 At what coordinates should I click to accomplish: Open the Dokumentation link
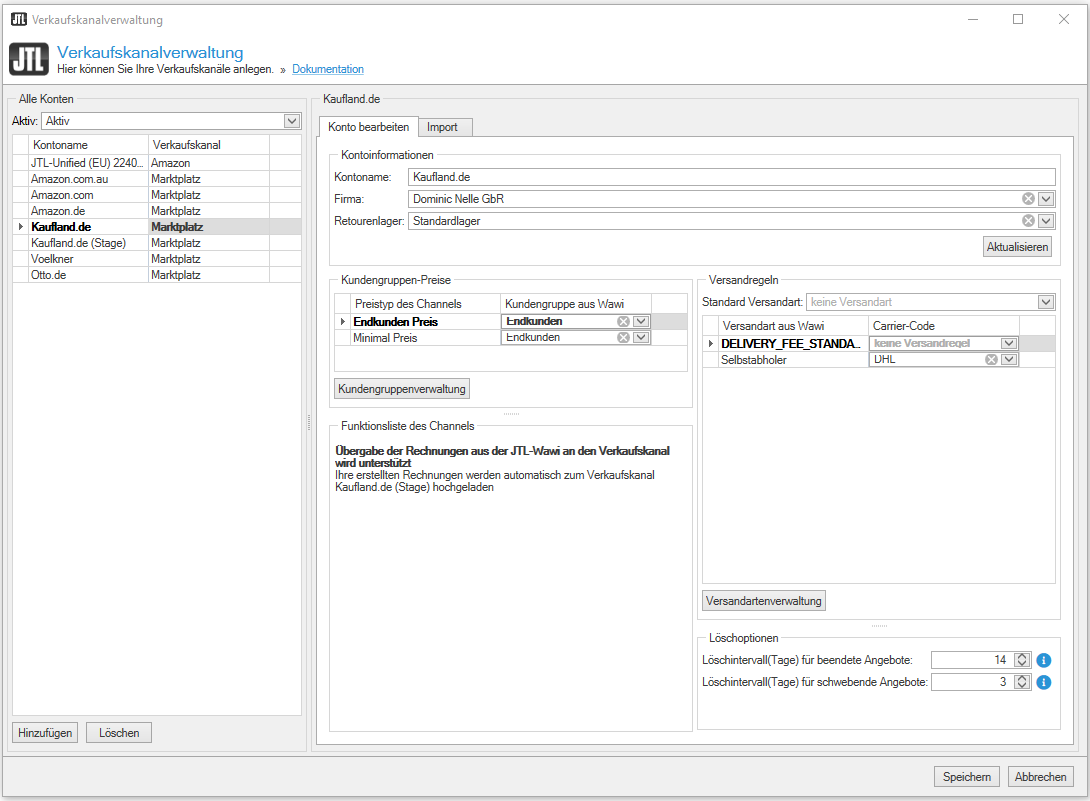tap(328, 69)
